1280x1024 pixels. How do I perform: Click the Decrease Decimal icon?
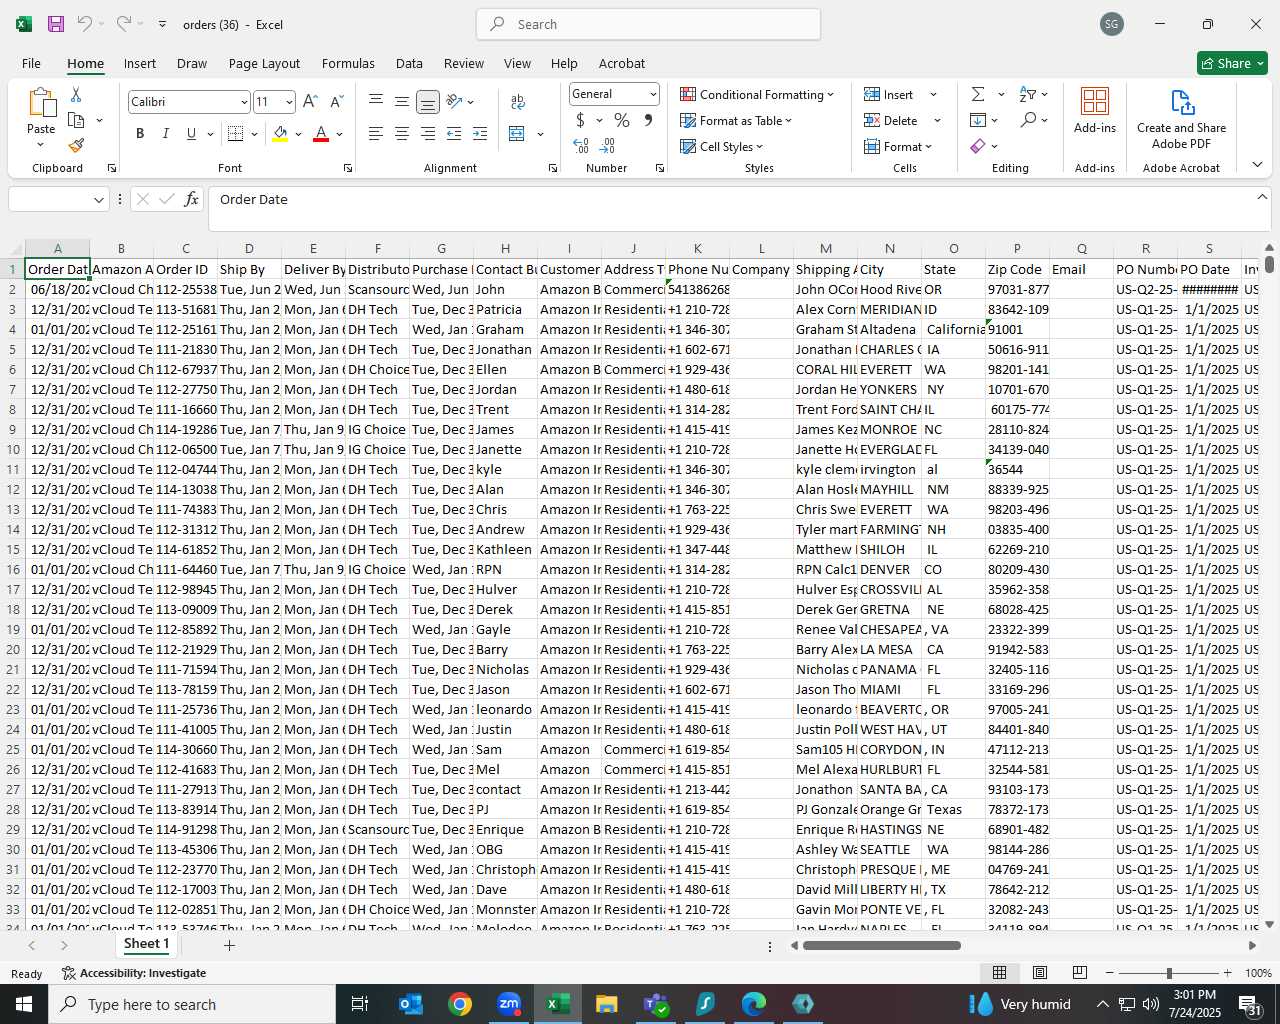point(607,146)
